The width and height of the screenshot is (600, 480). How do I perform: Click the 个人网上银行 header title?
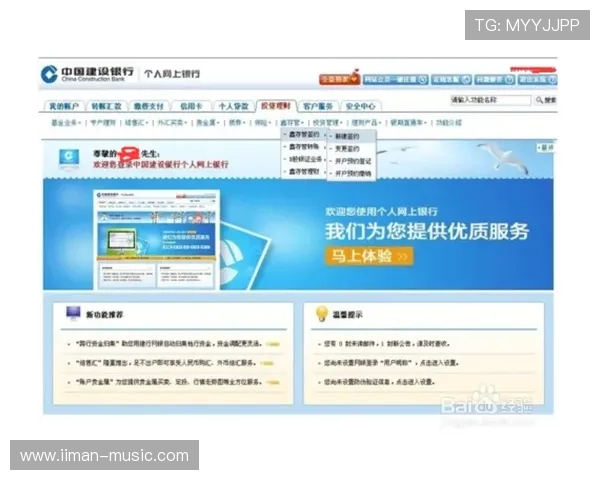pyautogui.click(x=172, y=74)
